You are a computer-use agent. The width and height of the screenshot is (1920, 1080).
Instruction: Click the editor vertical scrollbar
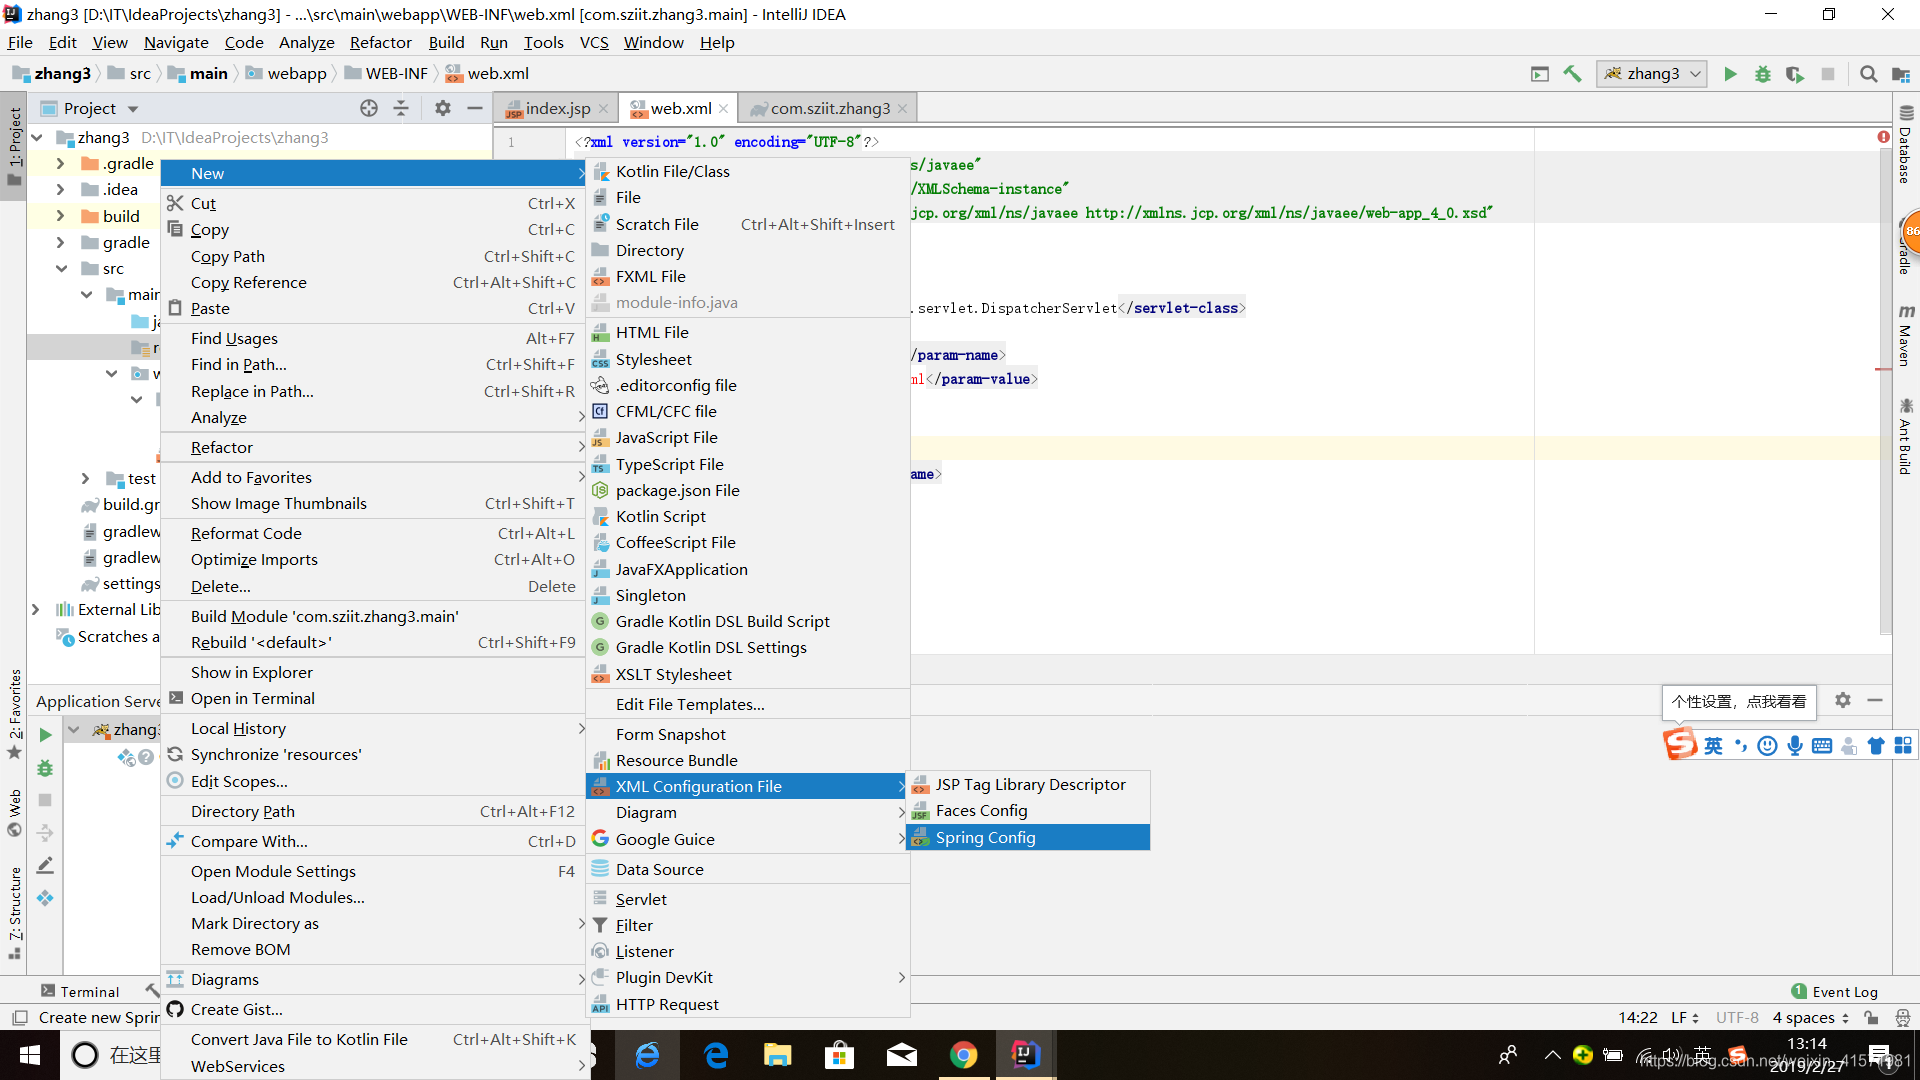click(1884, 390)
